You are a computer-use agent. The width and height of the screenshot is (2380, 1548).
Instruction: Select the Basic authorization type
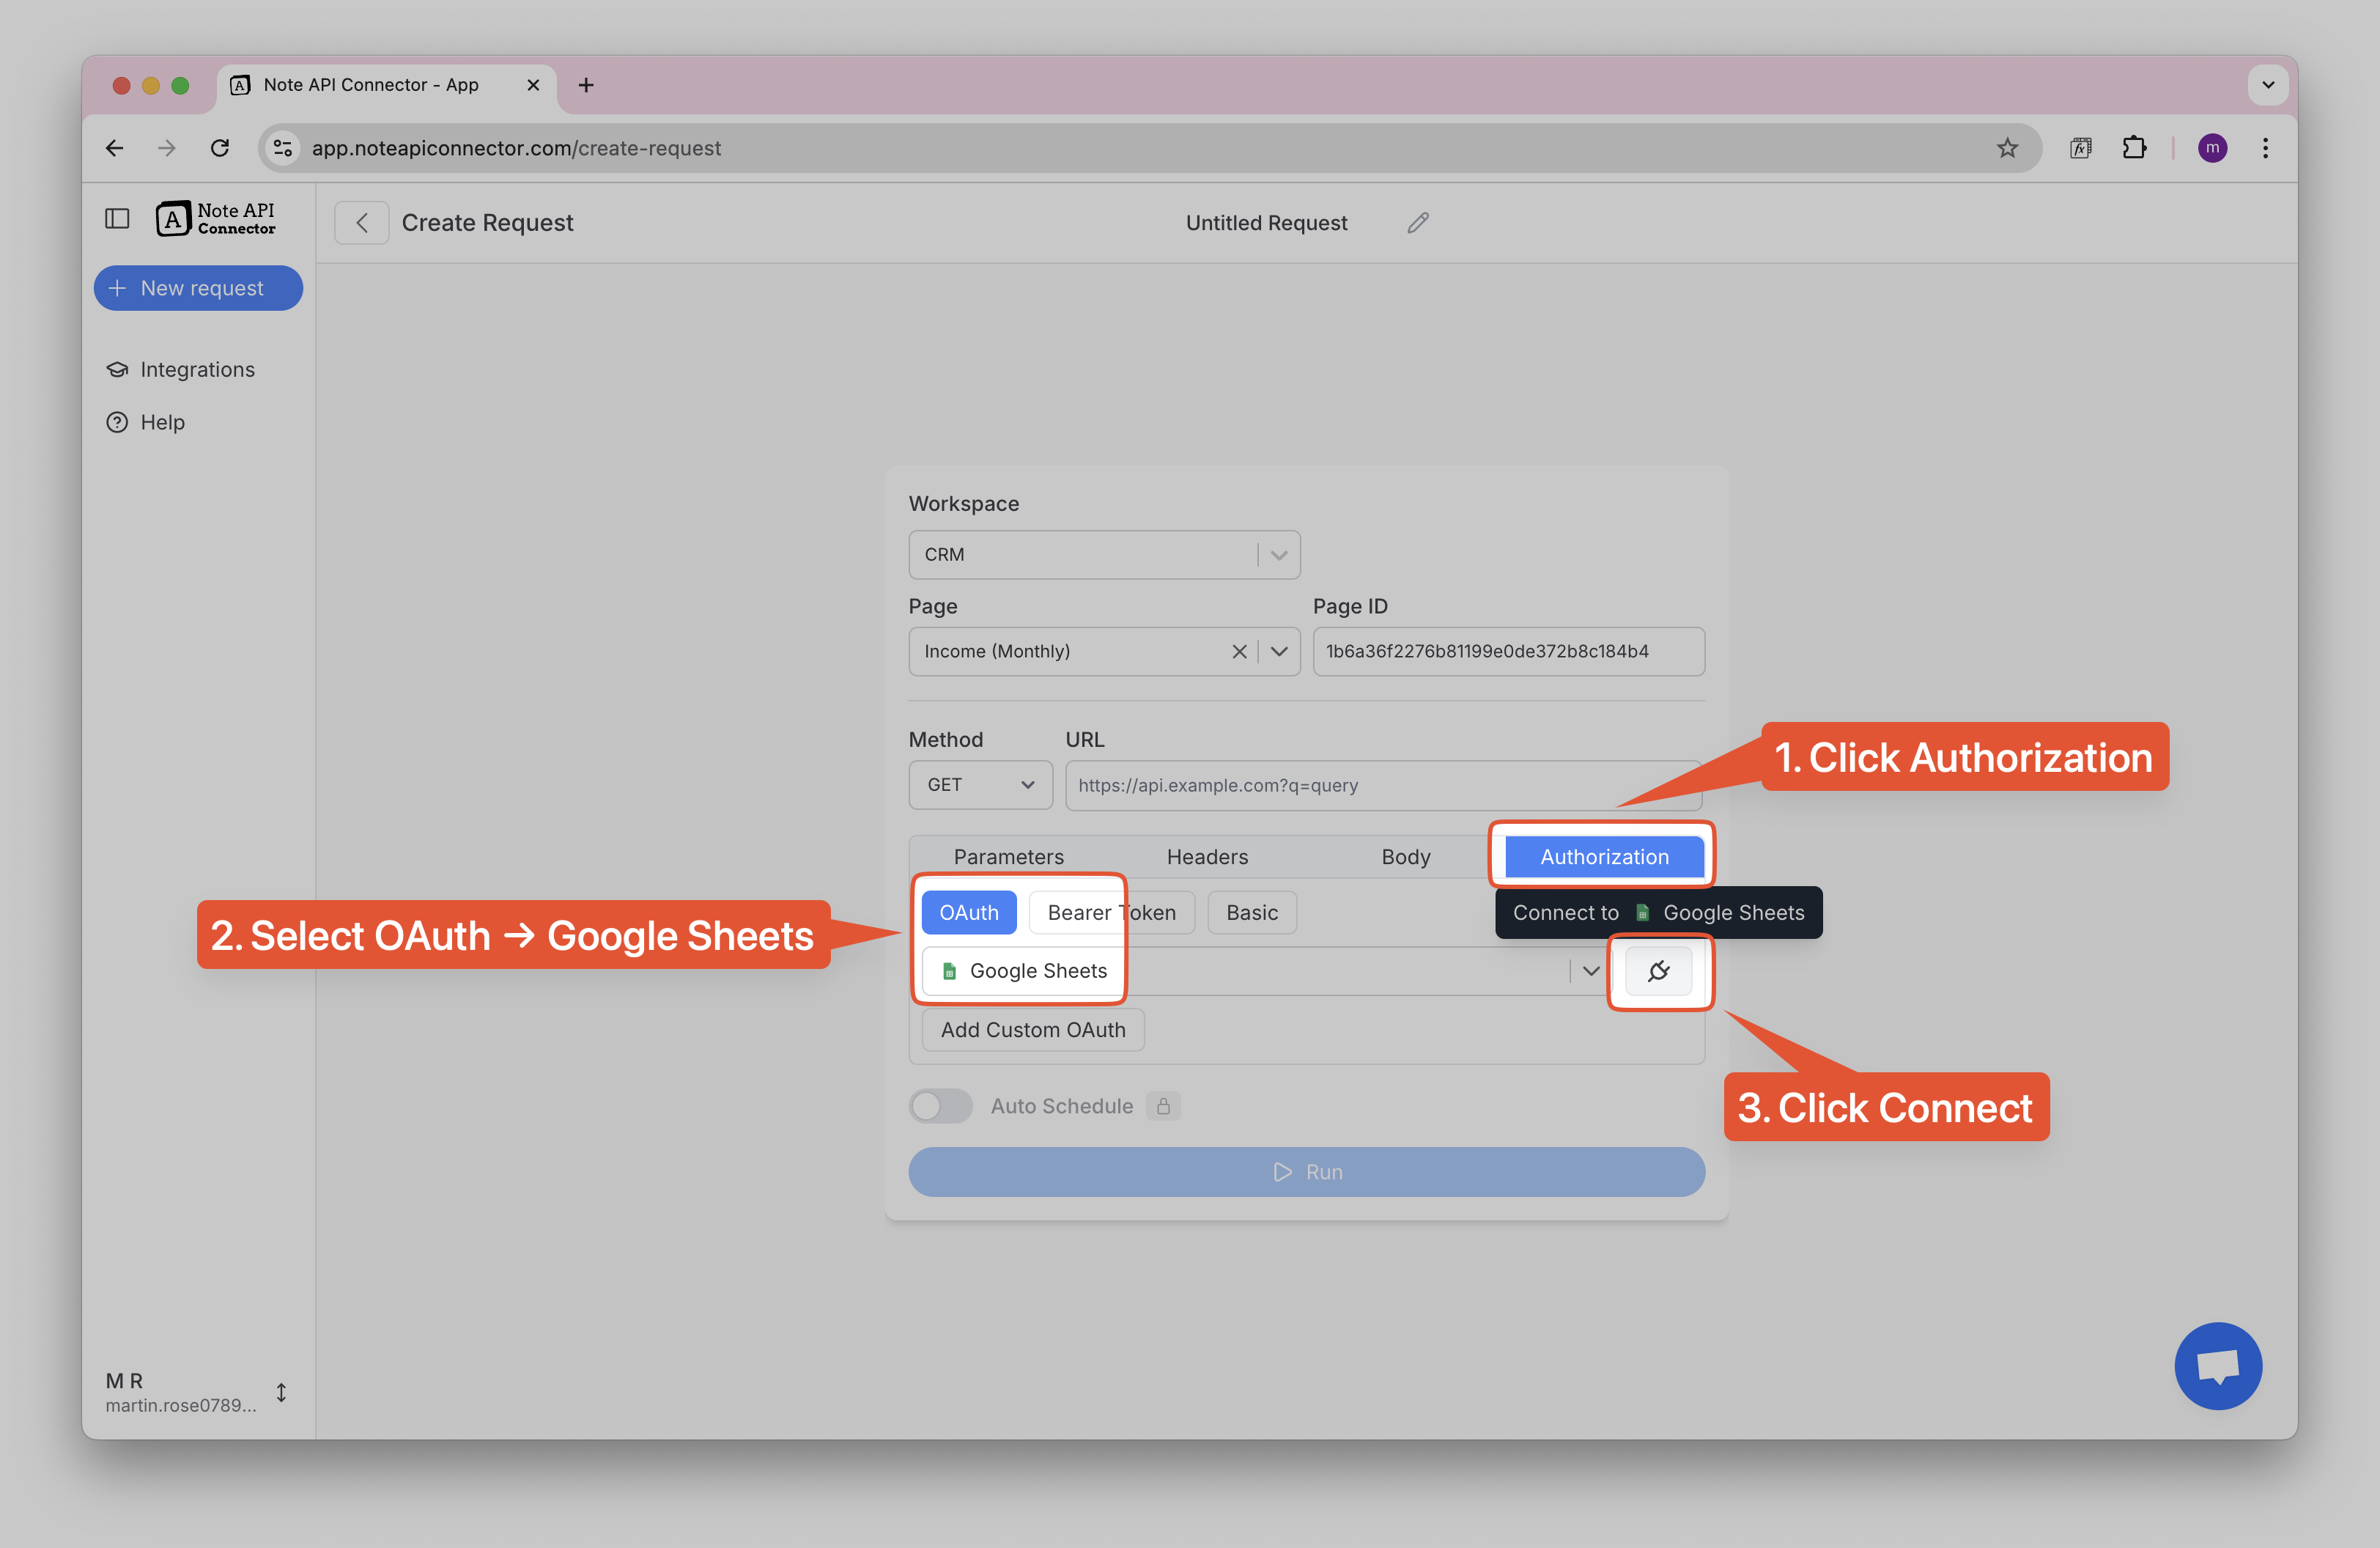[1251, 913]
